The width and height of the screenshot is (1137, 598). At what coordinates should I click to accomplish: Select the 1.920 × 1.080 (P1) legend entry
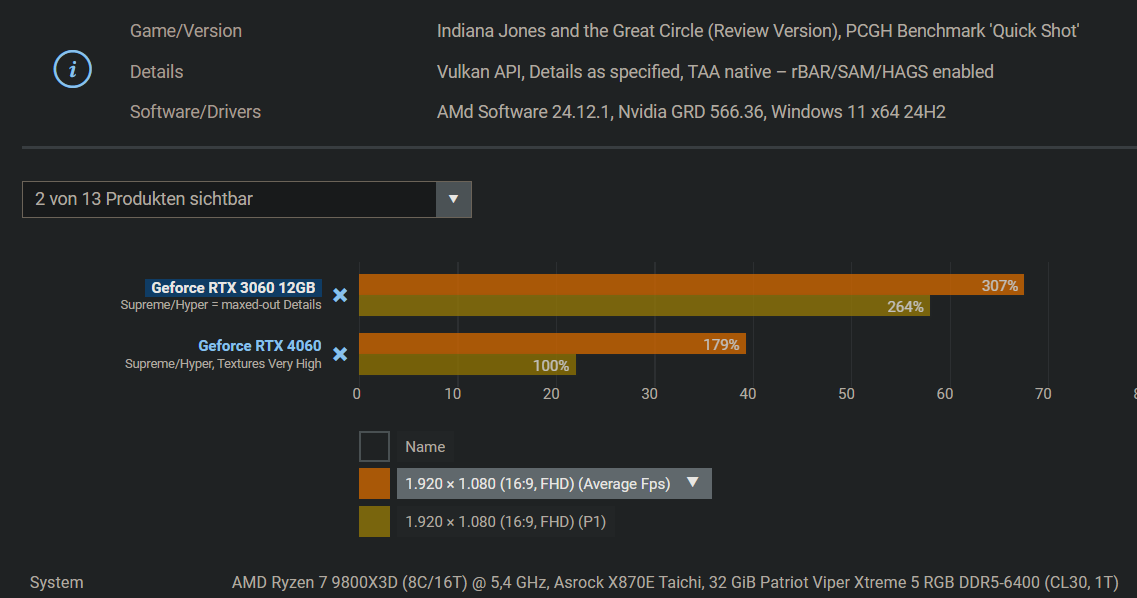click(x=505, y=522)
